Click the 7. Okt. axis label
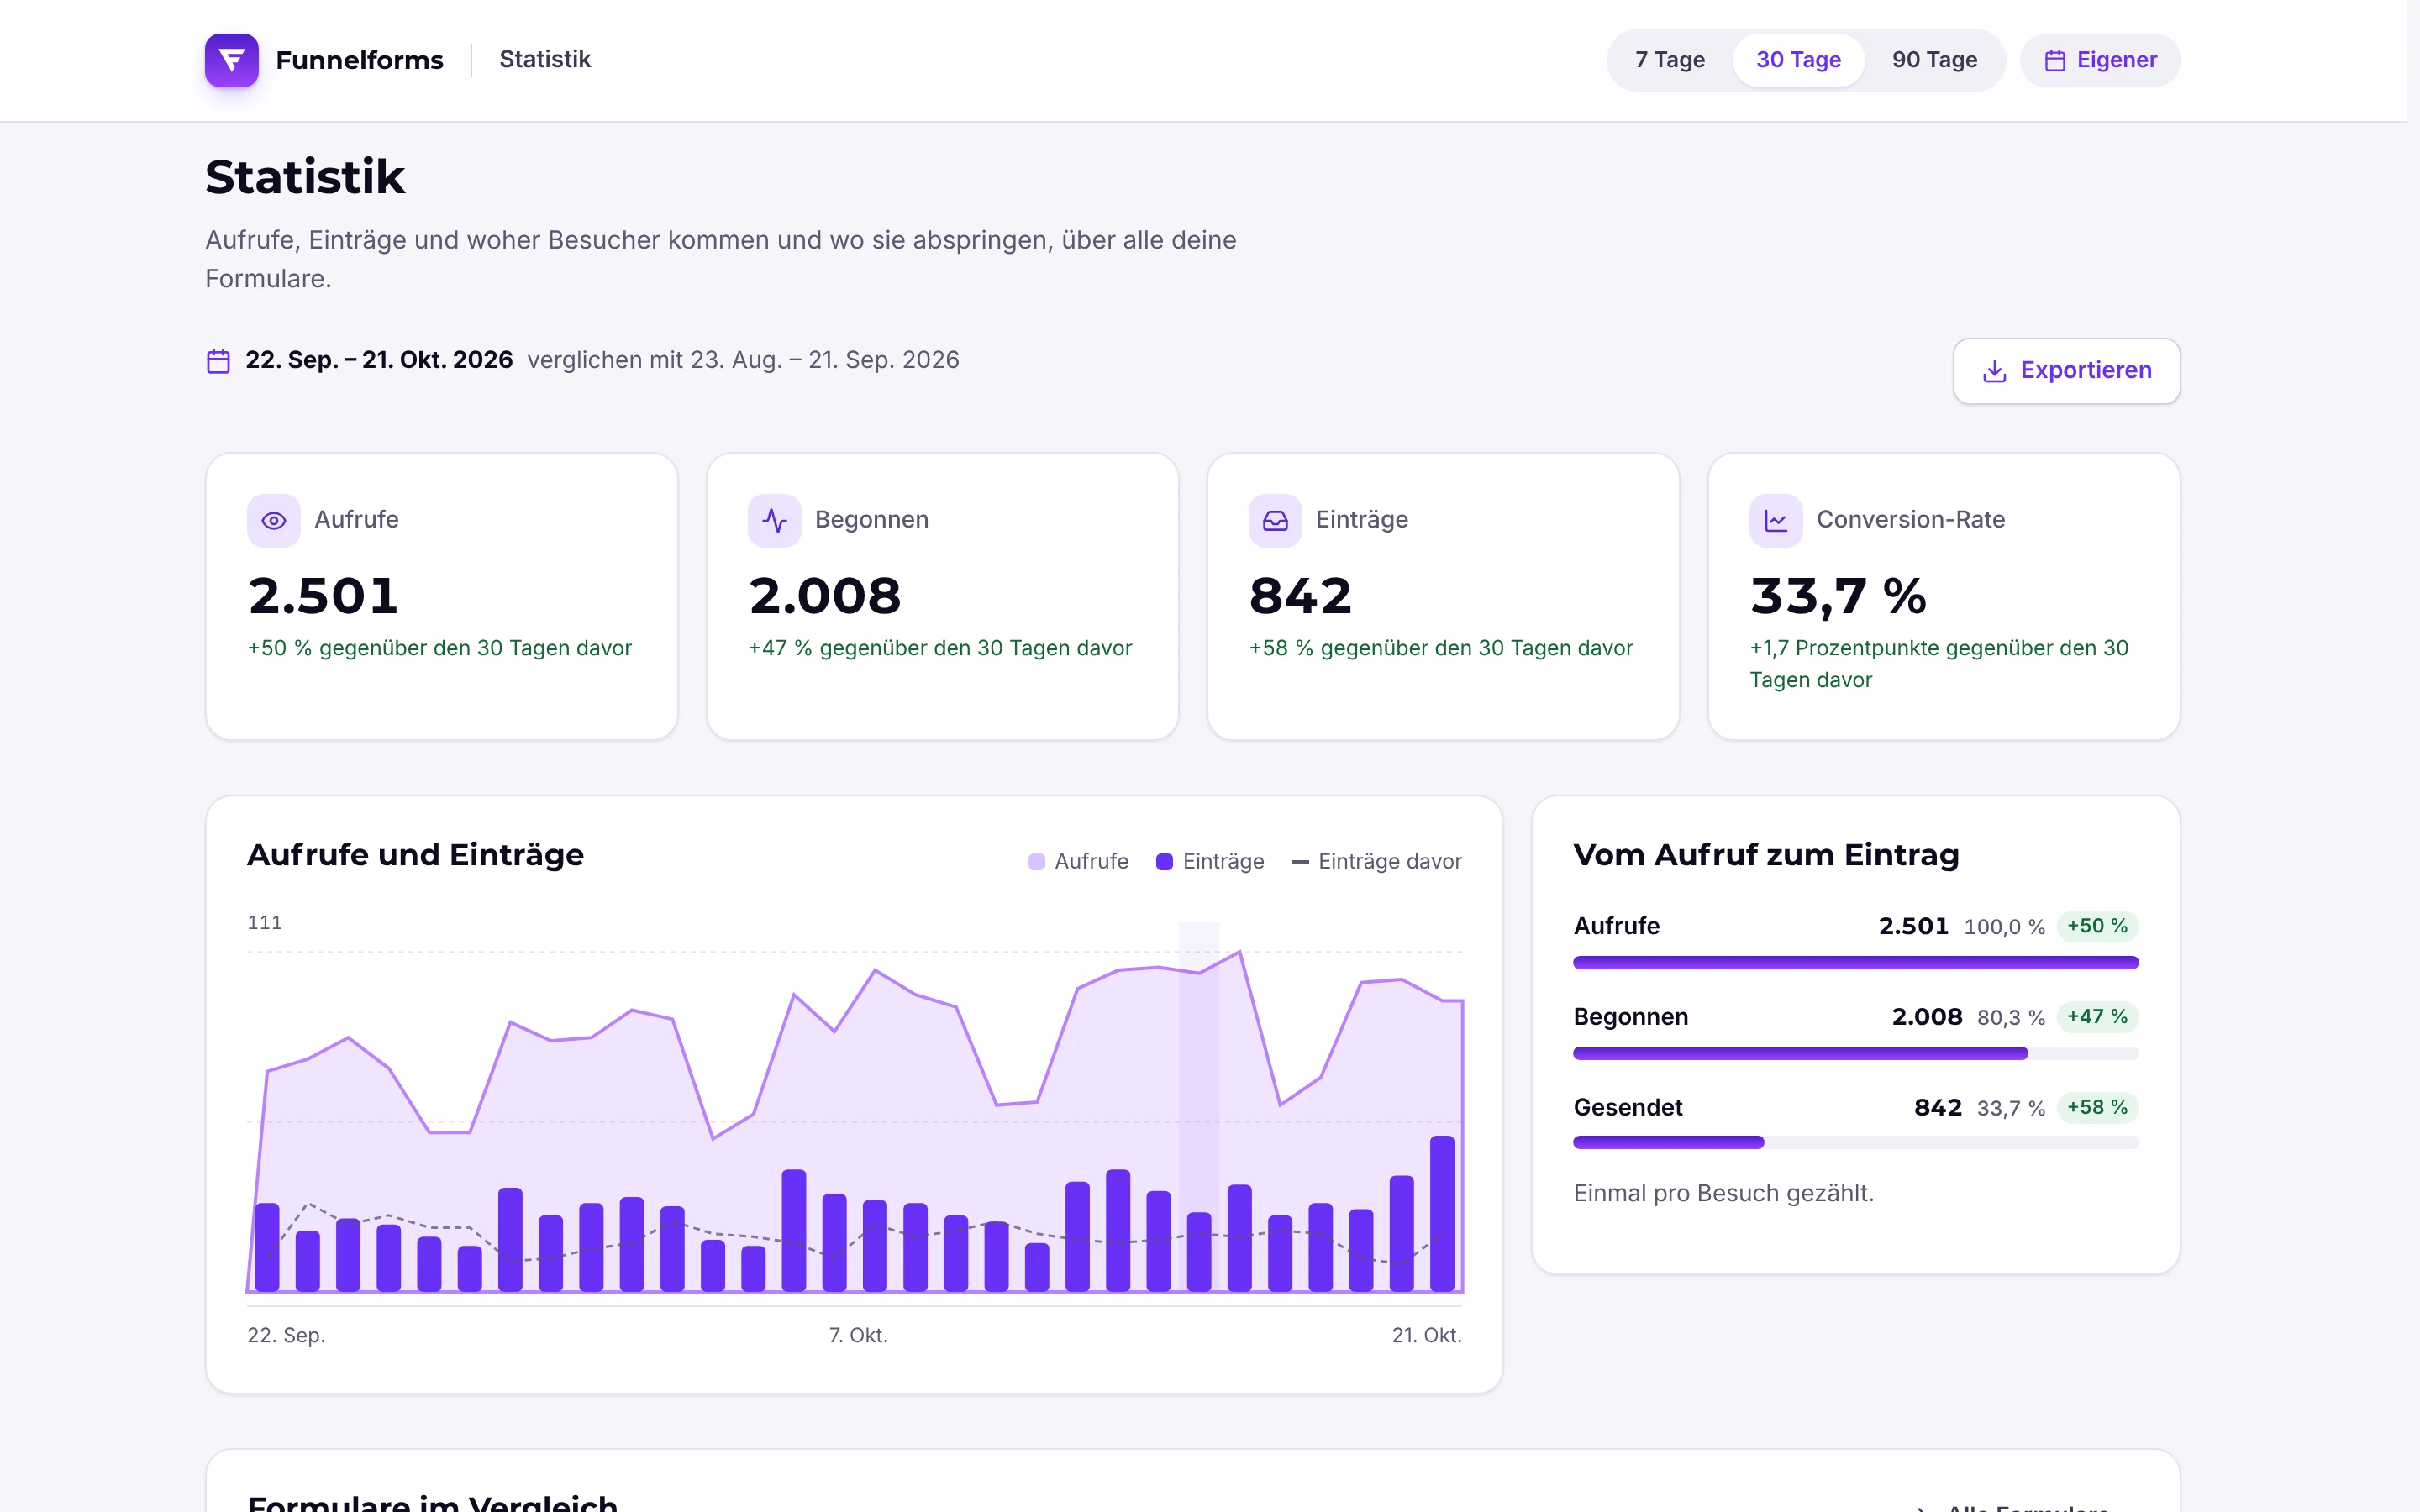Screen dimensions: 2420x1512 coord(858,1335)
